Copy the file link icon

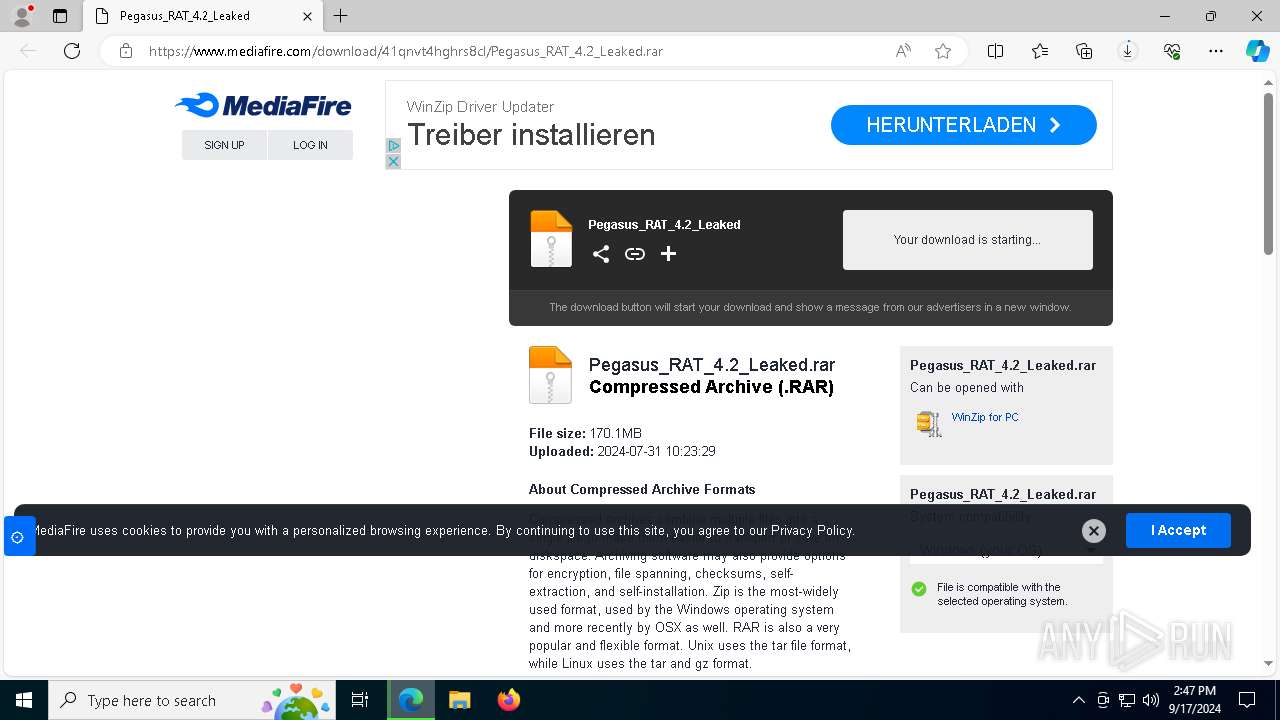(635, 254)
